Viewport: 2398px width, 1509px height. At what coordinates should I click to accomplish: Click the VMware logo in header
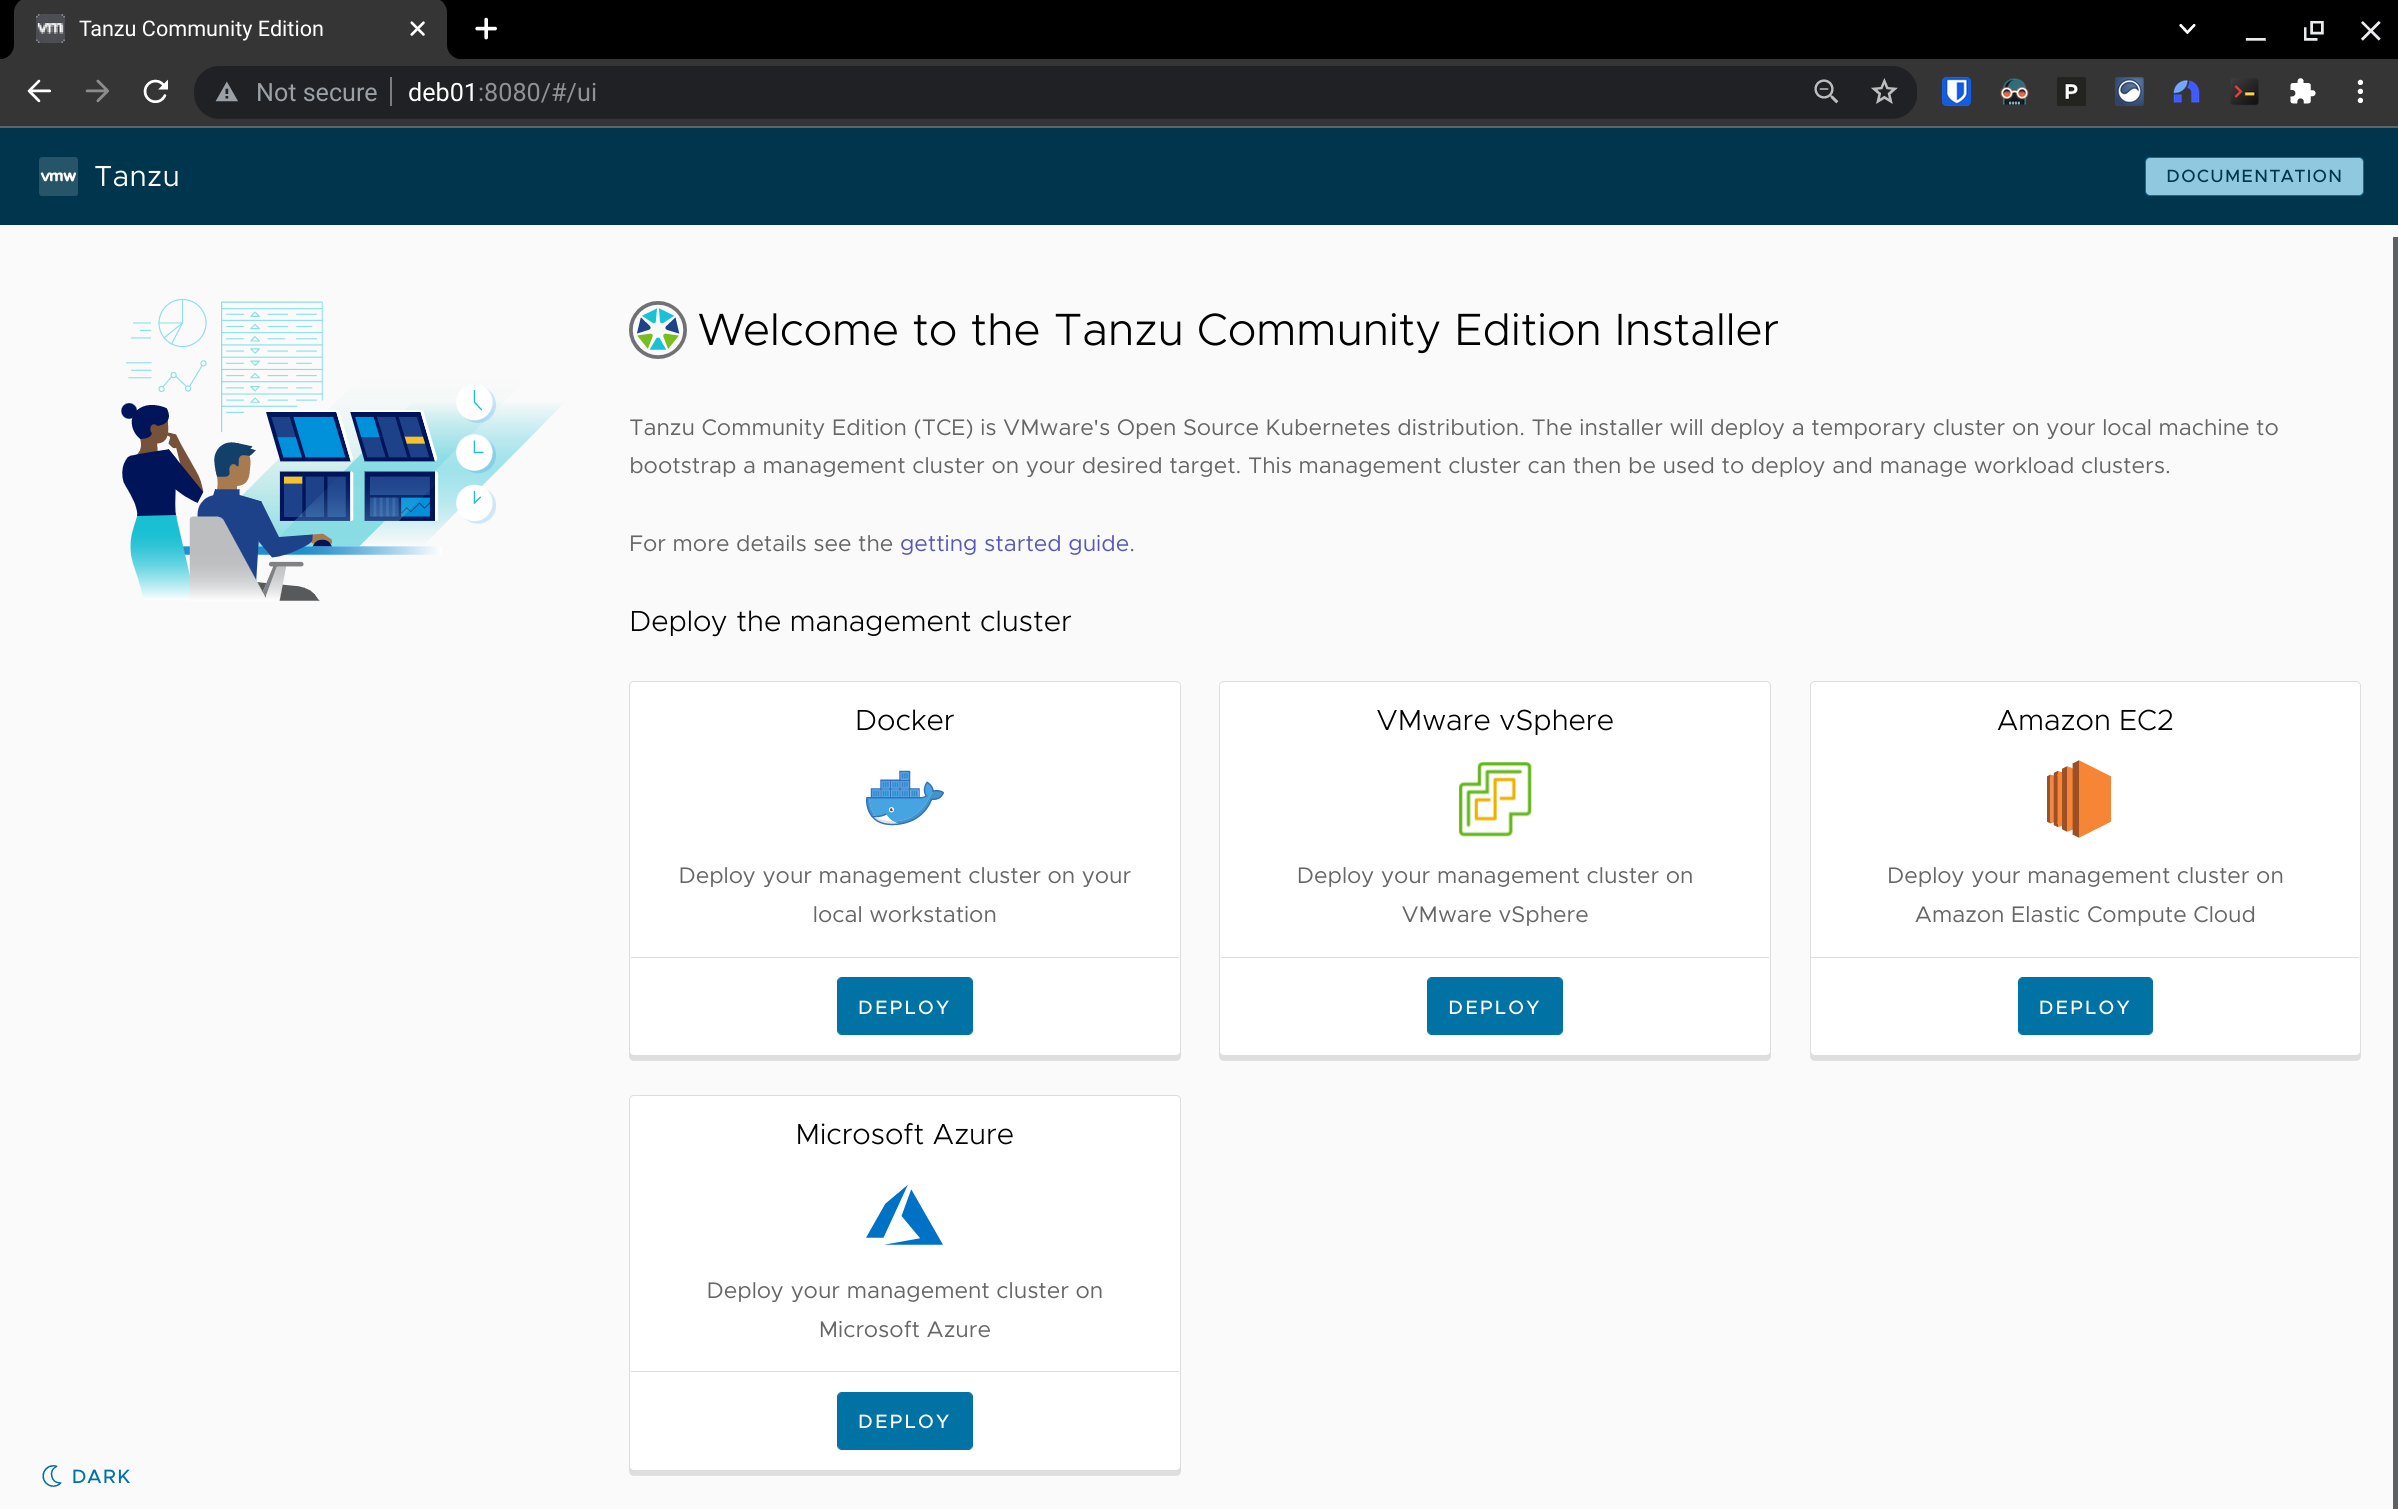(x=58, y=177)
